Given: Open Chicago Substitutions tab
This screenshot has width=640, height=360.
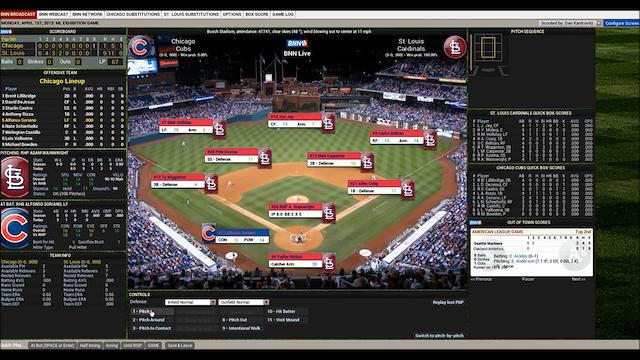Looking at the screenshot, I should (x=133, y=14).
